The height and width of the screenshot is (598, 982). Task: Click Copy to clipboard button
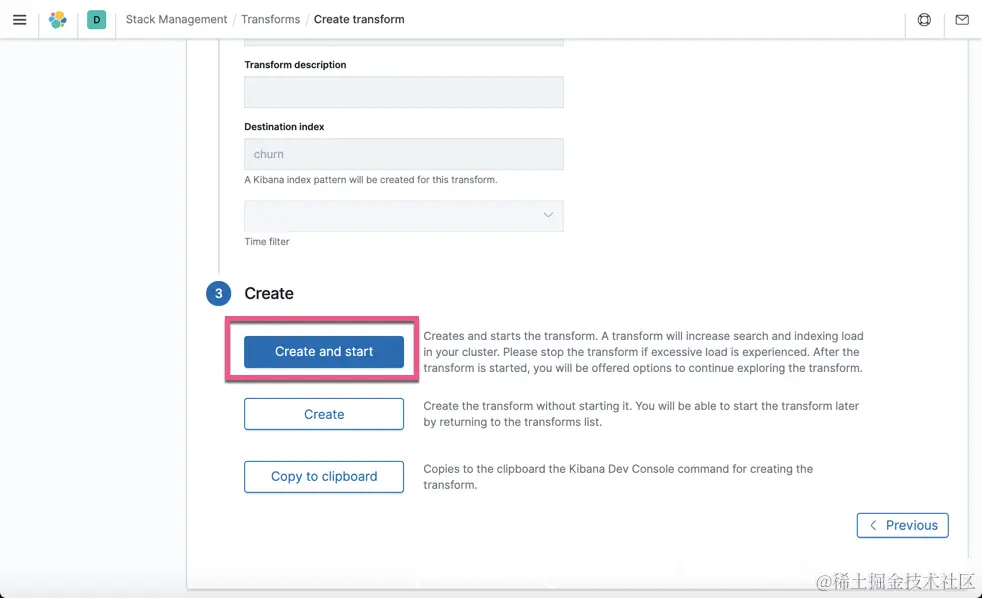coord(324,477)
